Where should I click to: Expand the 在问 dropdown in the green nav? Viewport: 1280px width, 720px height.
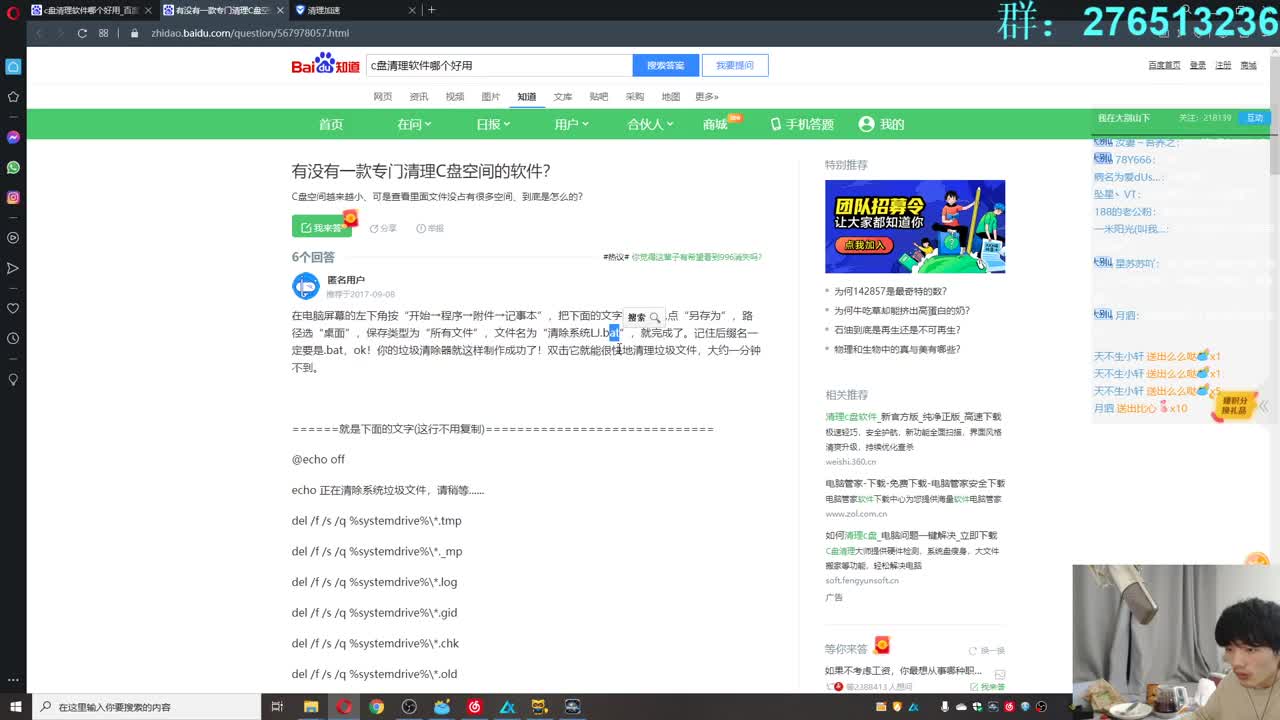[x=414, y=124]
